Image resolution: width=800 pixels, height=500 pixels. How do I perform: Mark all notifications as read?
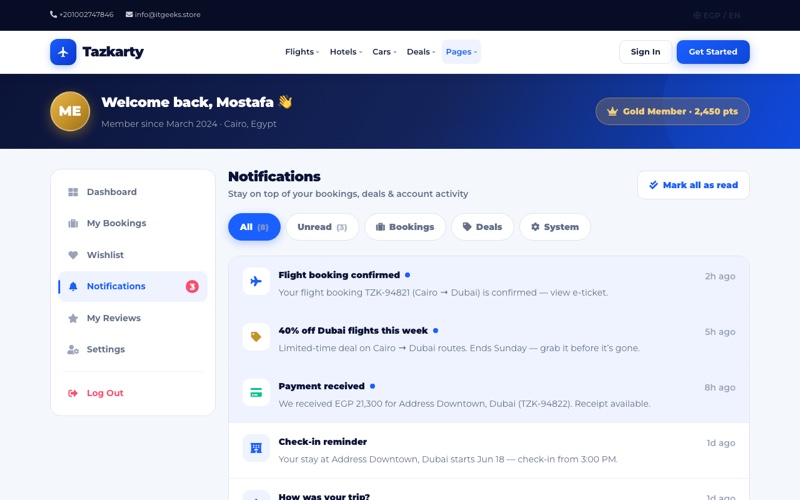coord(693,185)
